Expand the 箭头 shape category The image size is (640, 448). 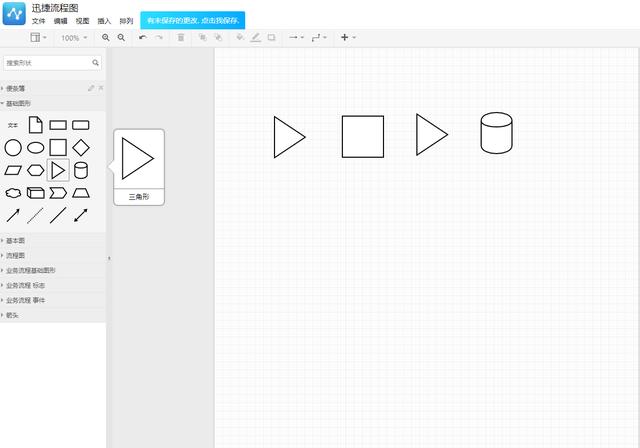pos(13,315)
